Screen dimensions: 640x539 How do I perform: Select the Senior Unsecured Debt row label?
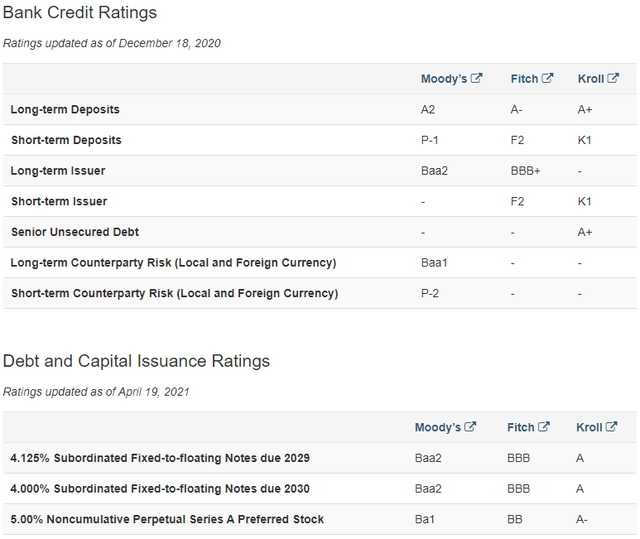(75, 232)
